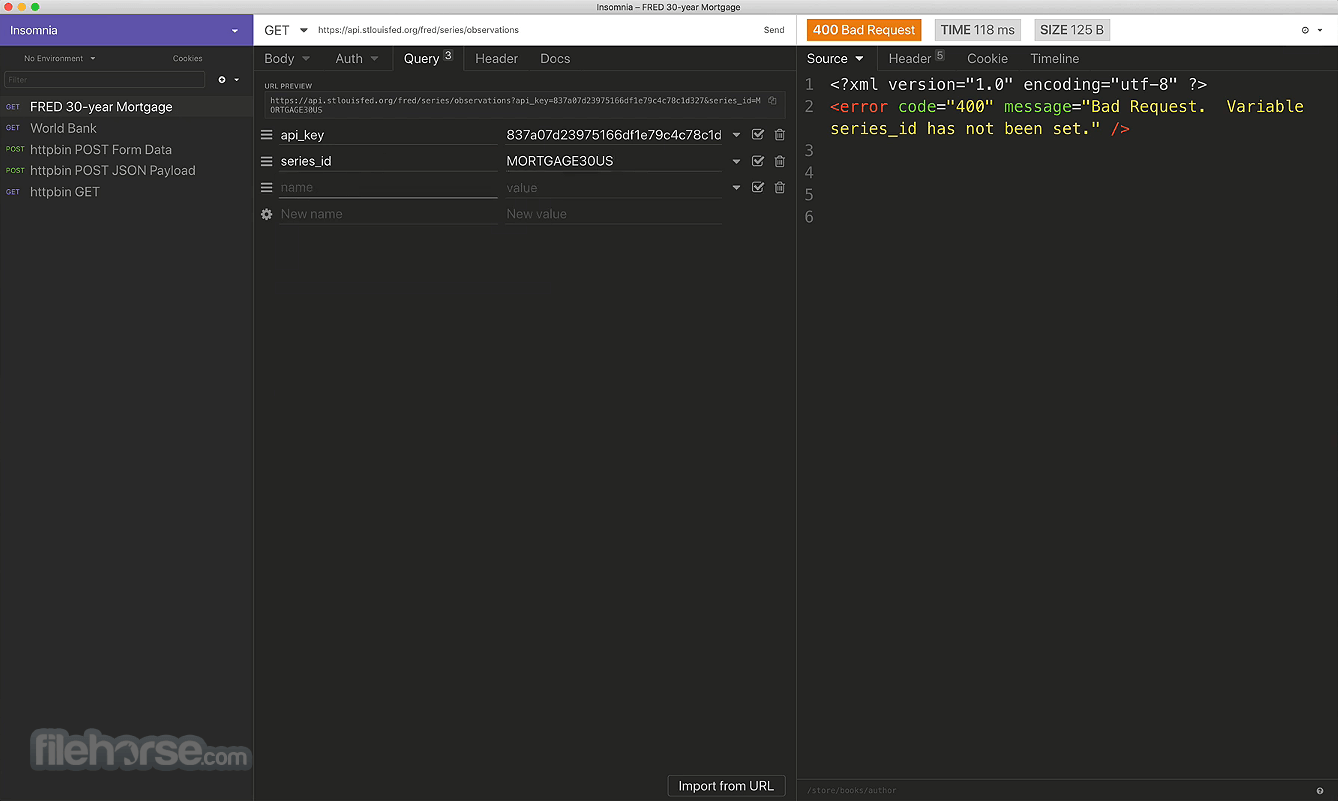Select the httpbin POST JSON Payload request
Image resolution: width=1338 pixels, height=801 pixels.
[x=126, y=170]
